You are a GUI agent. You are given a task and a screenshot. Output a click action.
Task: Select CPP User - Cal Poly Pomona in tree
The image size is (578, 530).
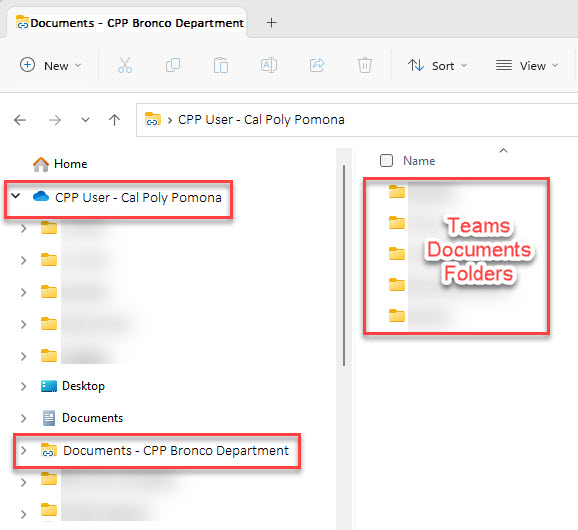[138, 198]
